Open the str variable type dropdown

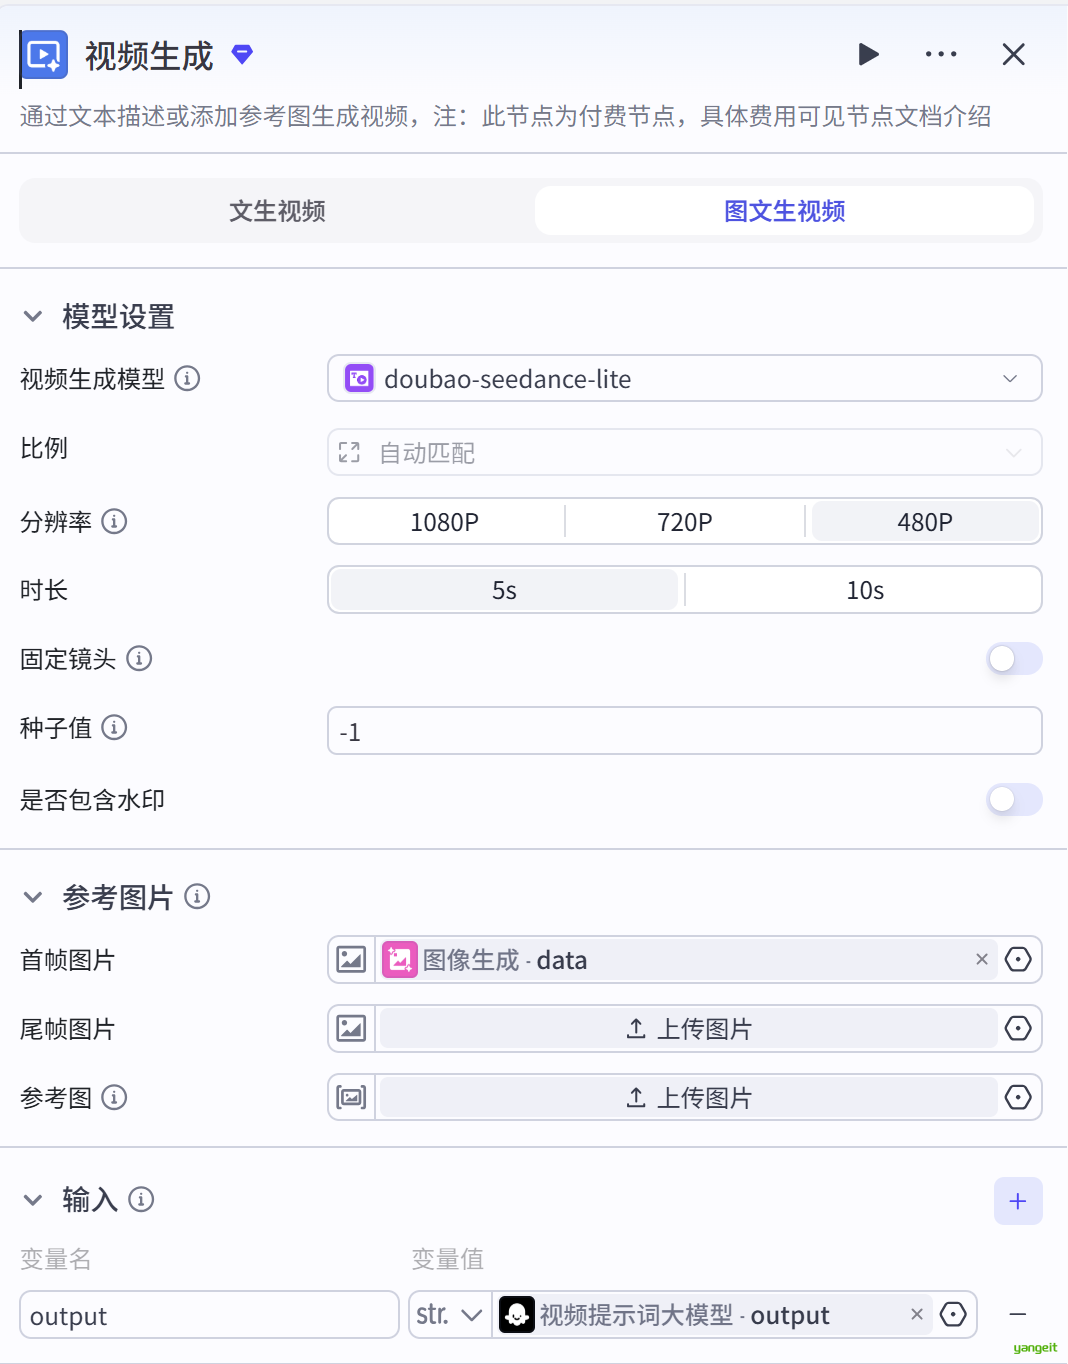(450, 1315)
